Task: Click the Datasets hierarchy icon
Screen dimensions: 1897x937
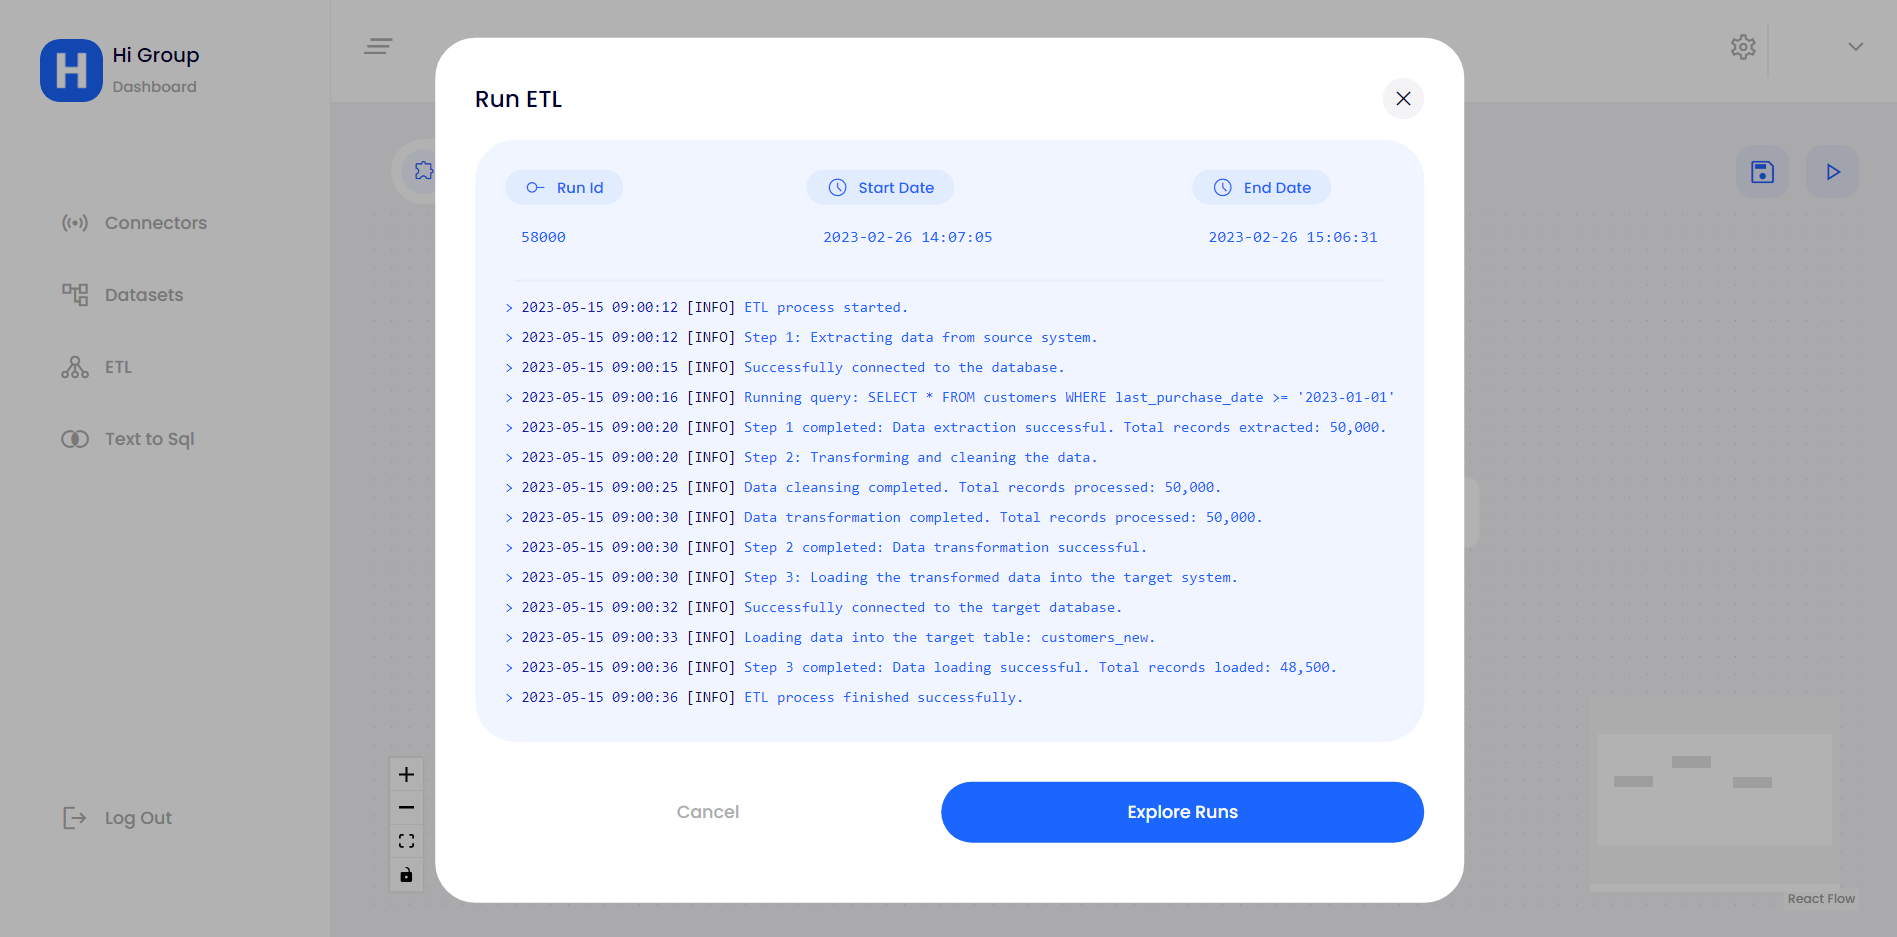Action: click(x=75, y=295)
